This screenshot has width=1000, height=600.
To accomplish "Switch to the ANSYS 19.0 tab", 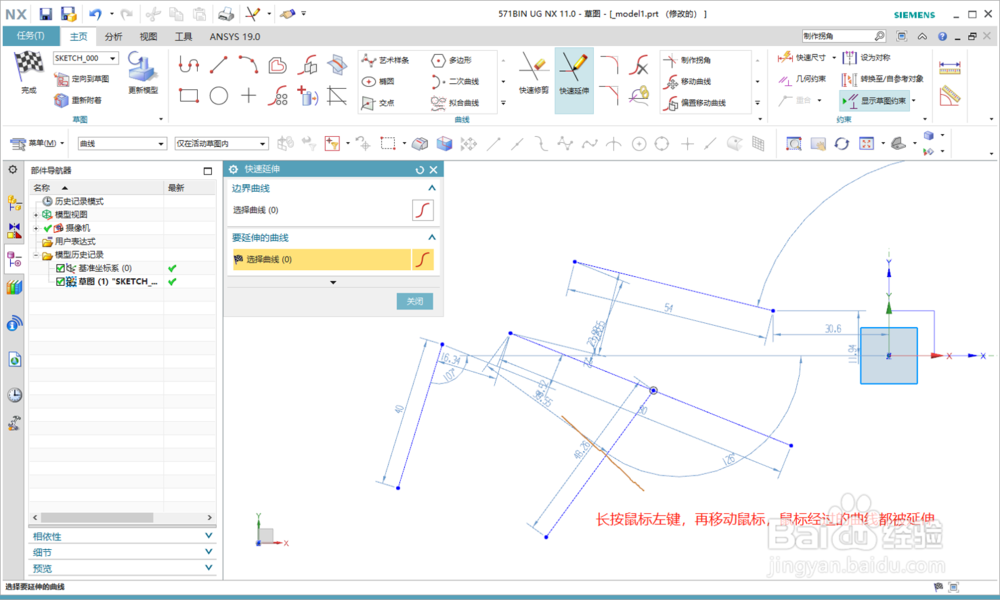I will click(235, 36).
